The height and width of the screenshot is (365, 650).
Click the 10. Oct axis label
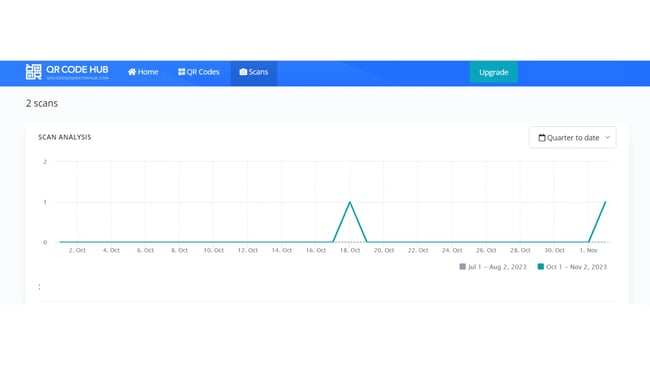coord(213,250)
